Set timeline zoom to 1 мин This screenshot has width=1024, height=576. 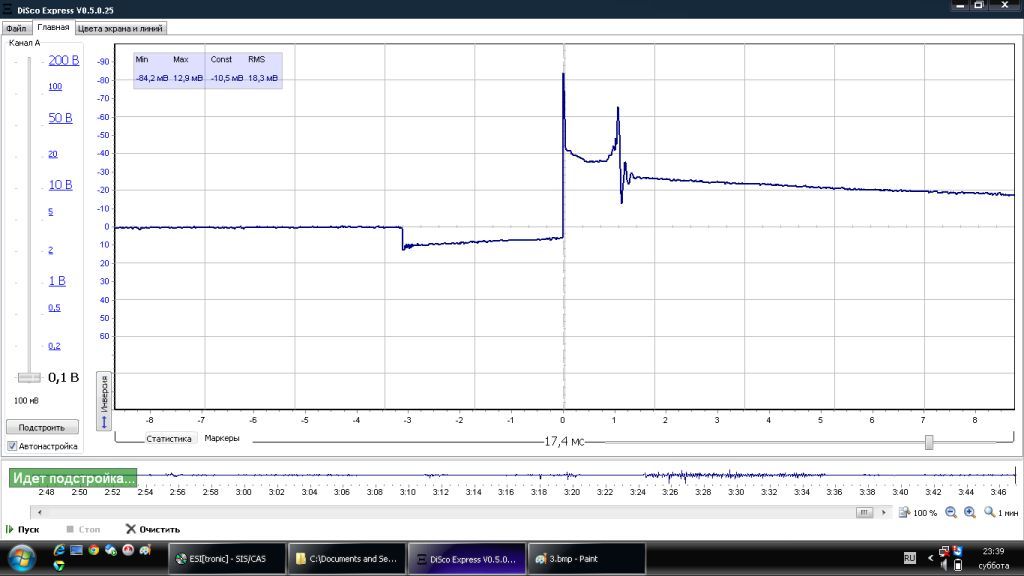1002,513
